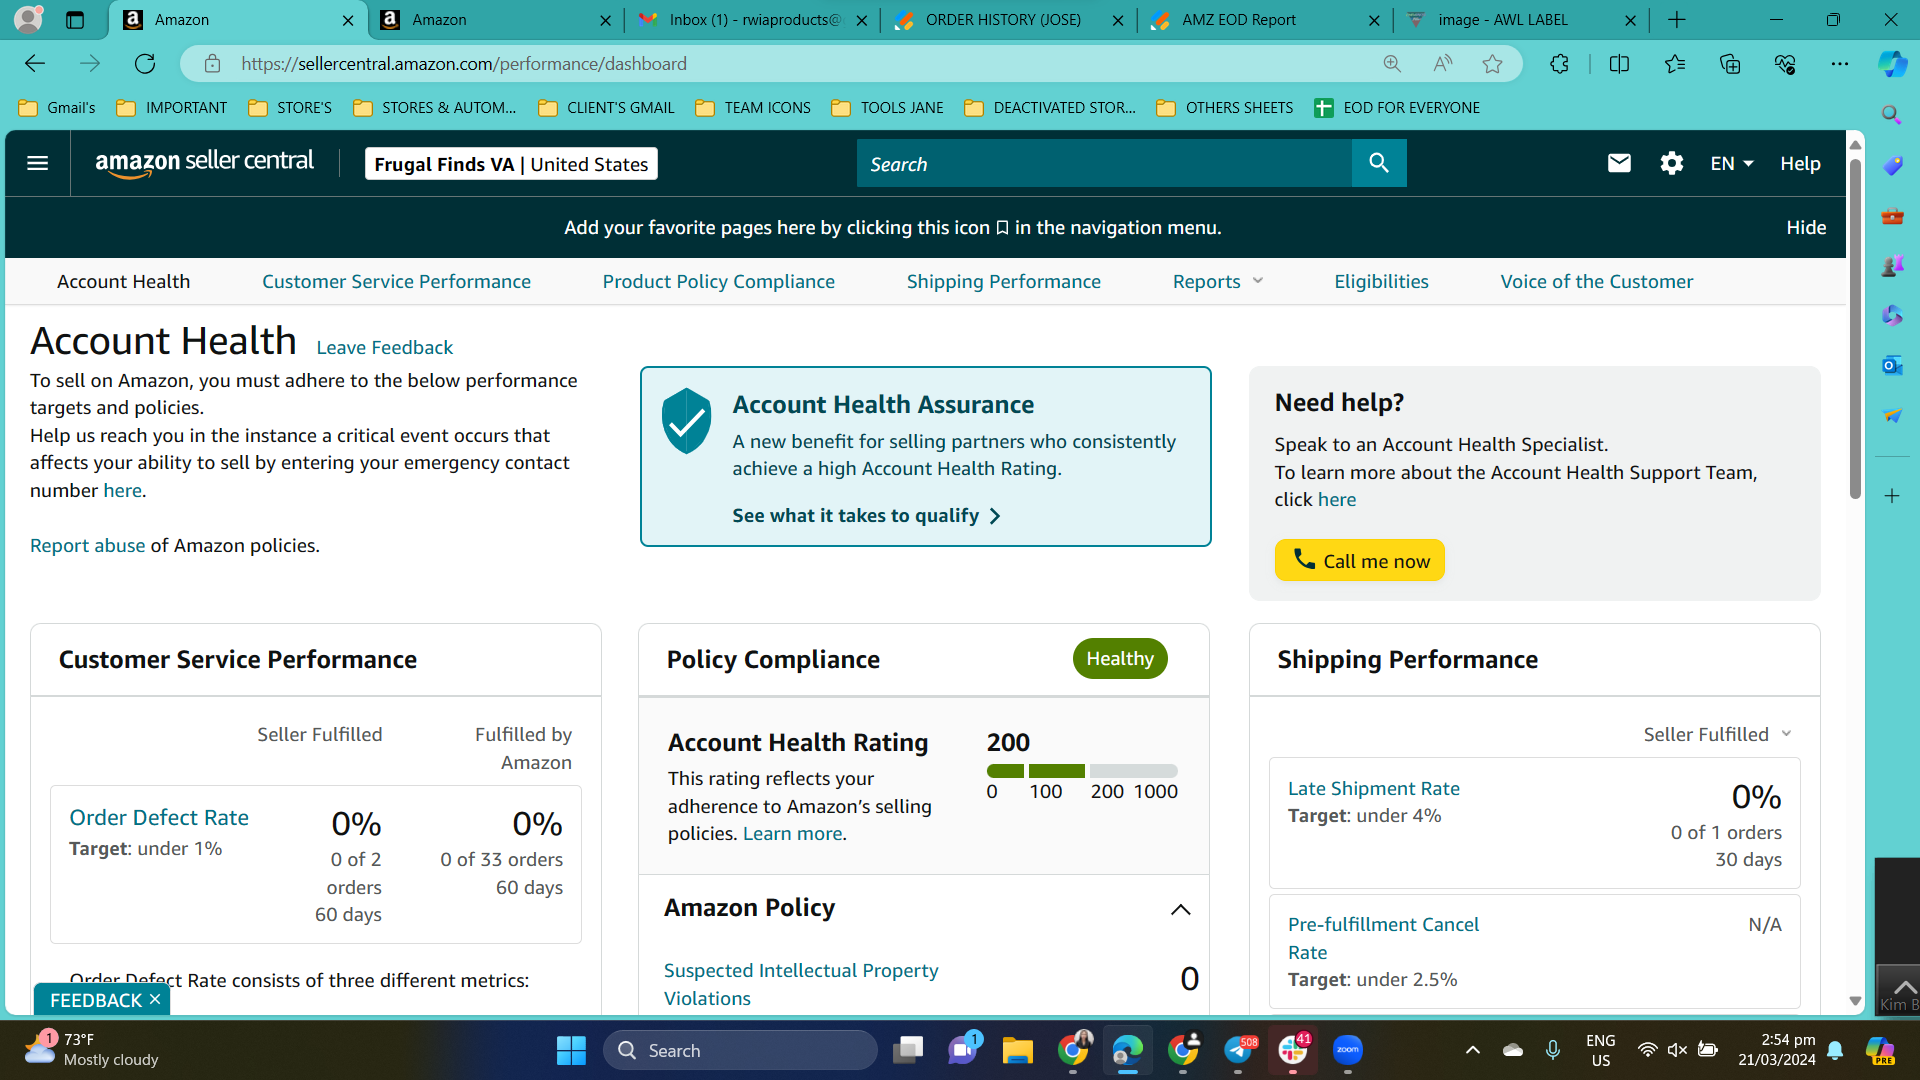Open the Seller Fulfilled dropdown in Shipping Performance
Image resolution: width=1920 pixels, height=1080 pixels.
[1718, 735]
